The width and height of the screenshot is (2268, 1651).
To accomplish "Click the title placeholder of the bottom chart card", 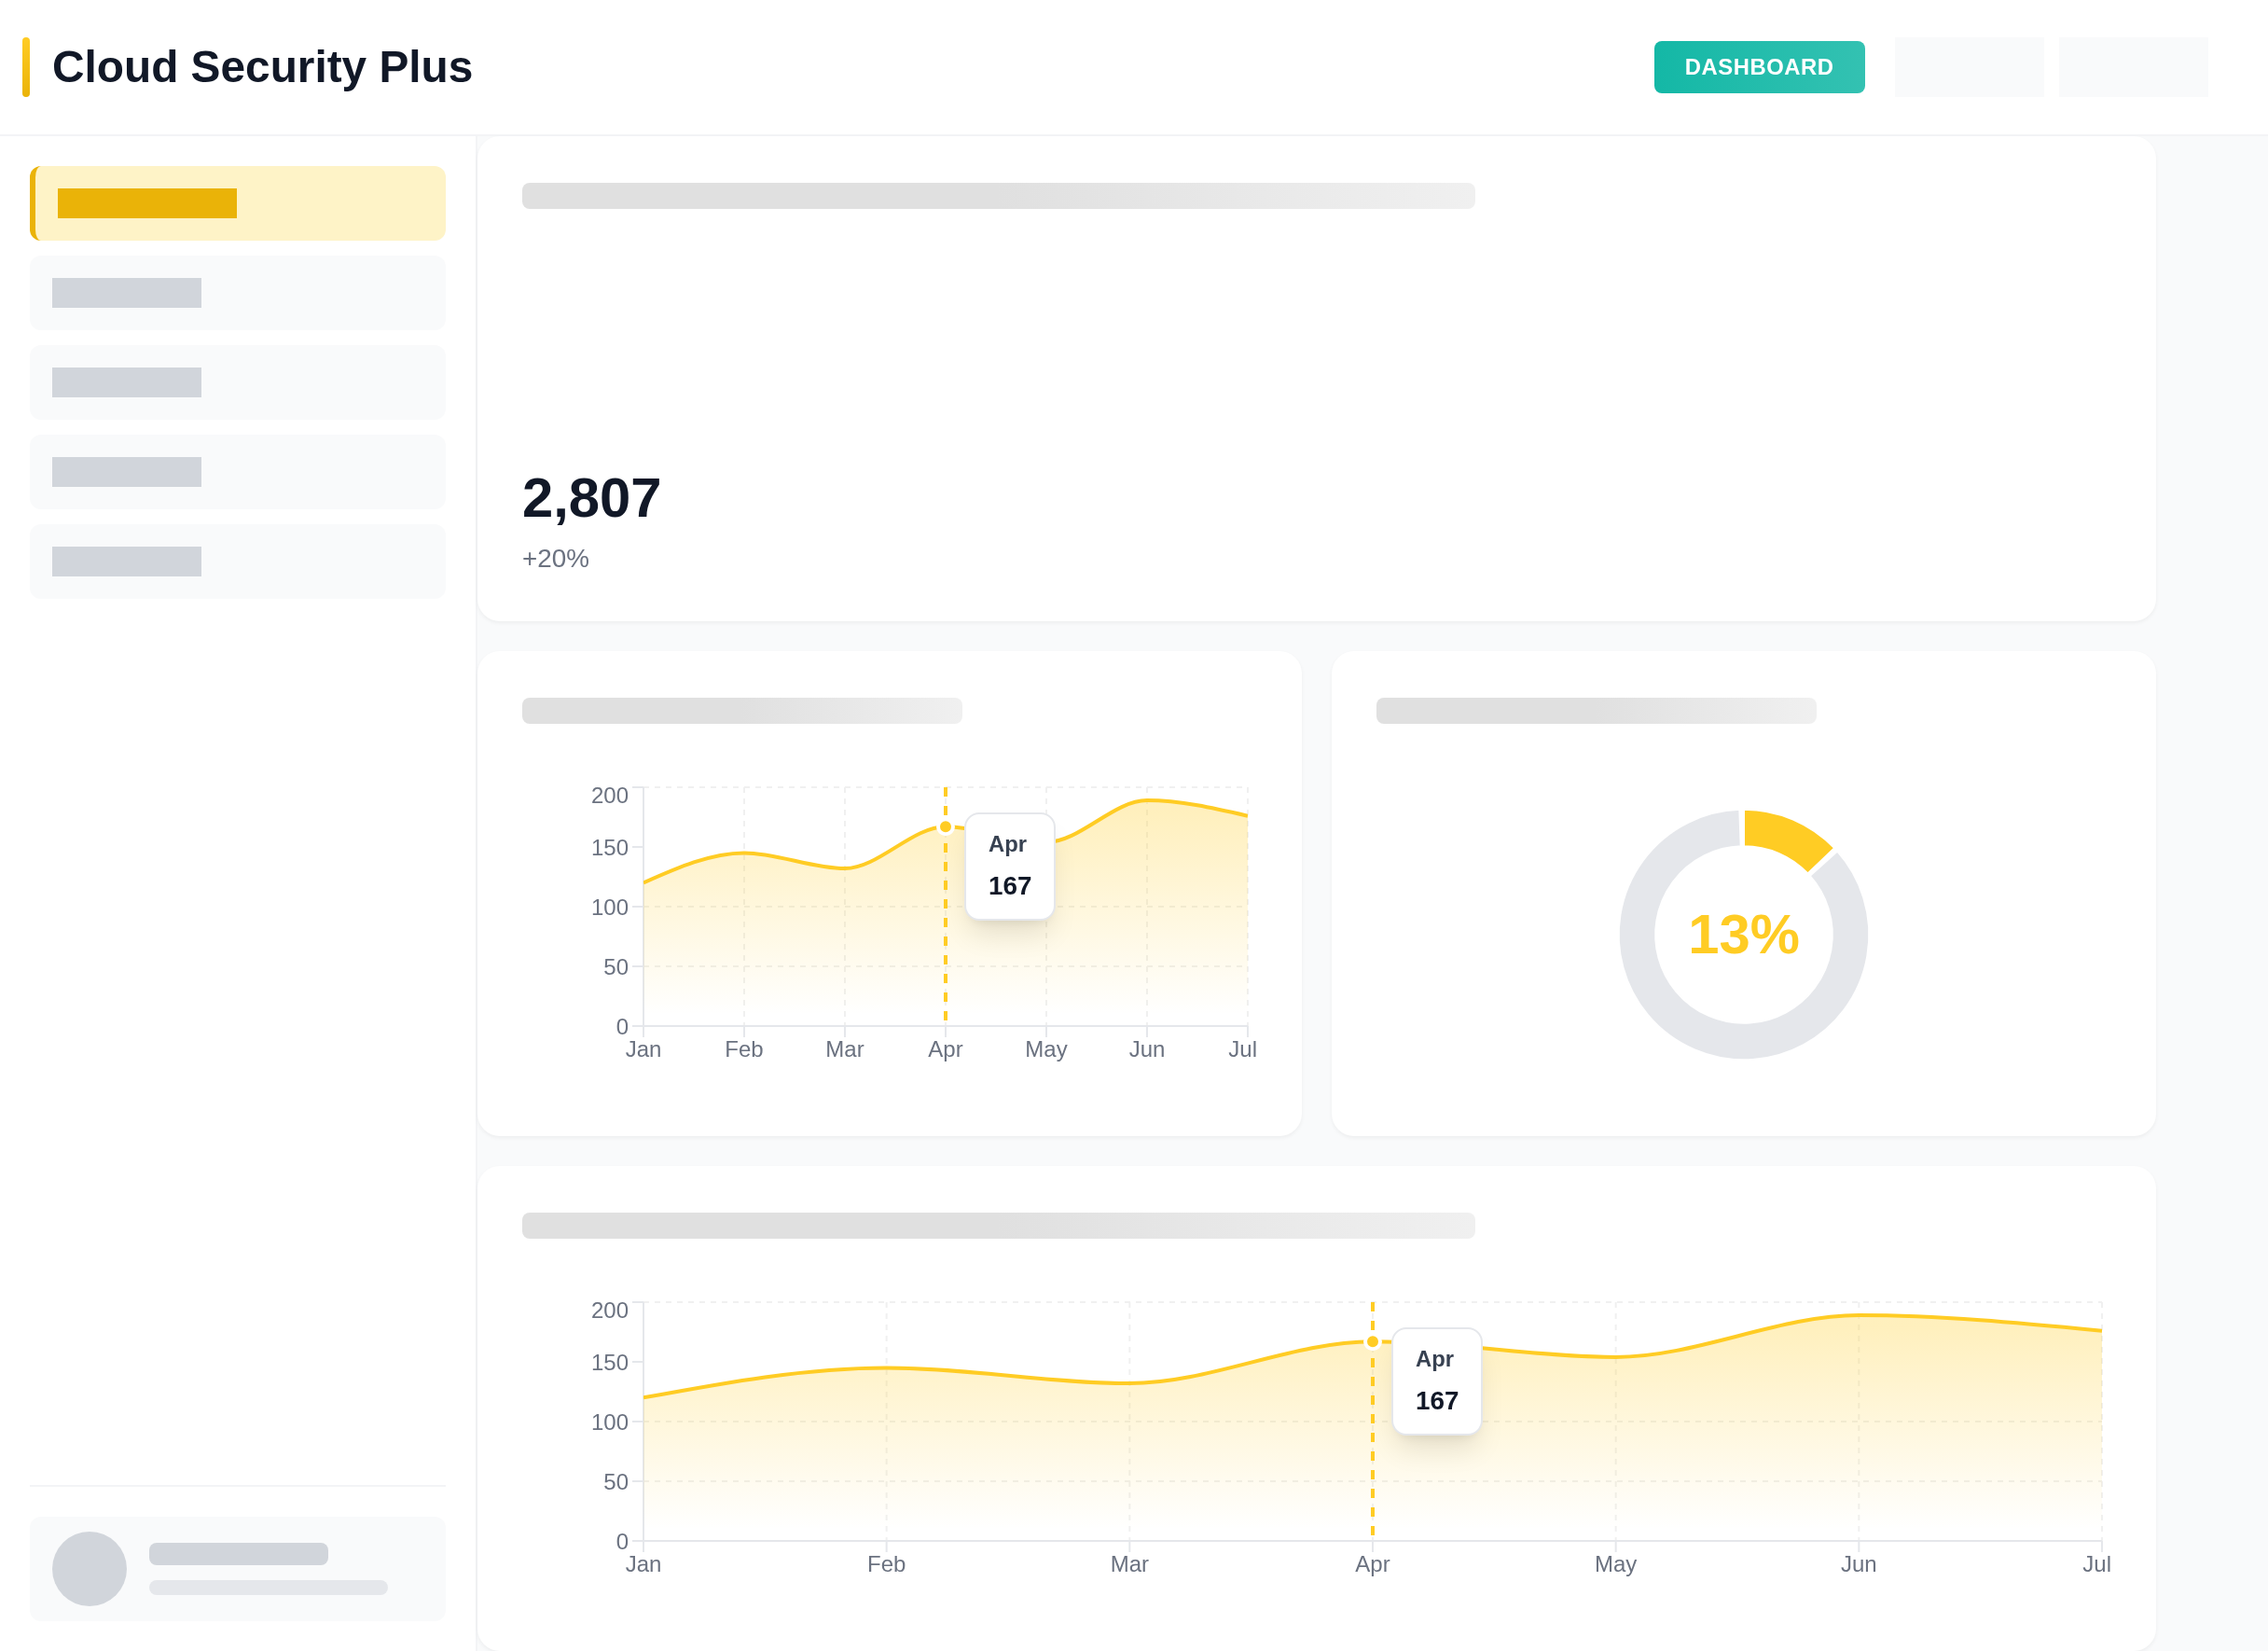I will (998, 1224).
